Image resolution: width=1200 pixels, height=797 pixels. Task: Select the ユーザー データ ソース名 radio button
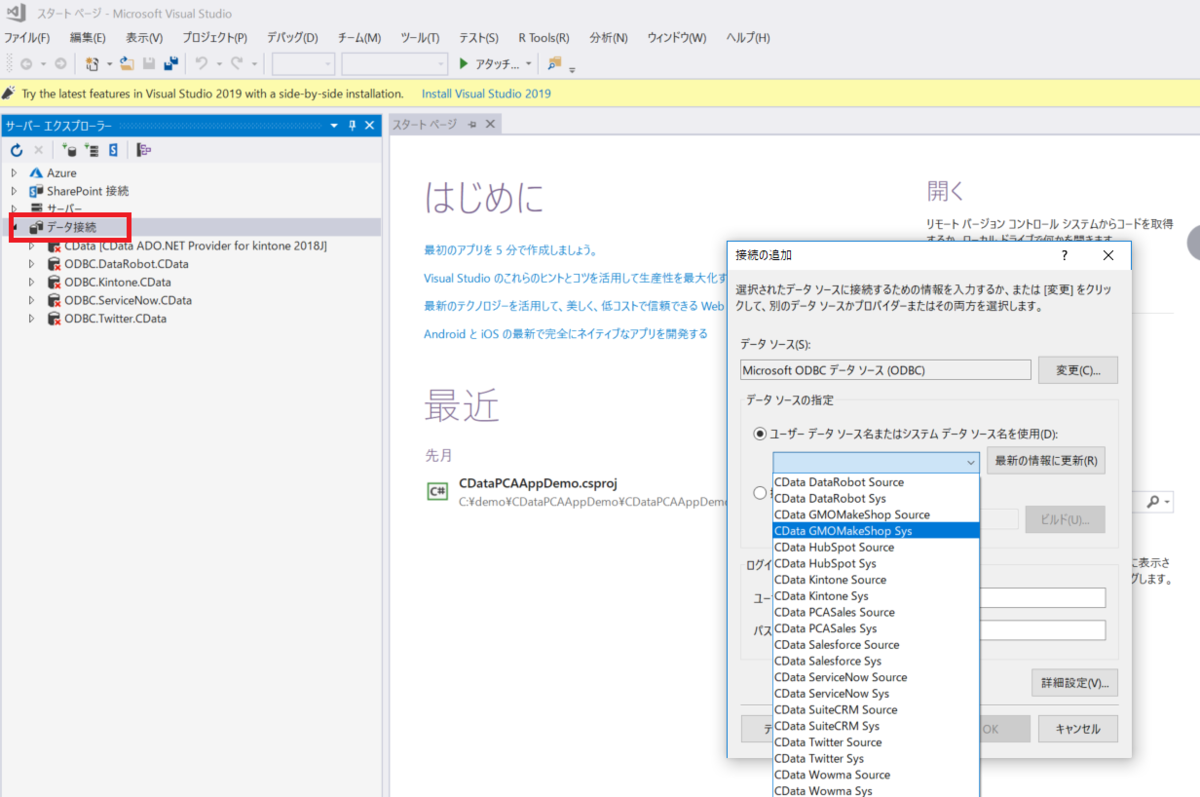pyautogui.click(x=760, y=434)
